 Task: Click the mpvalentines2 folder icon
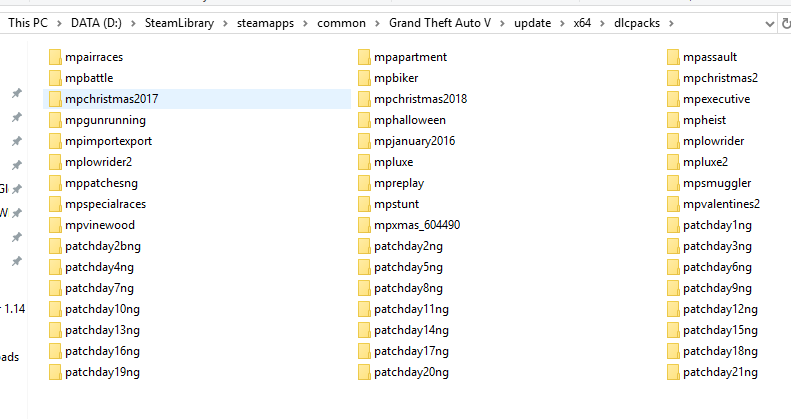[x=673, y=204]
